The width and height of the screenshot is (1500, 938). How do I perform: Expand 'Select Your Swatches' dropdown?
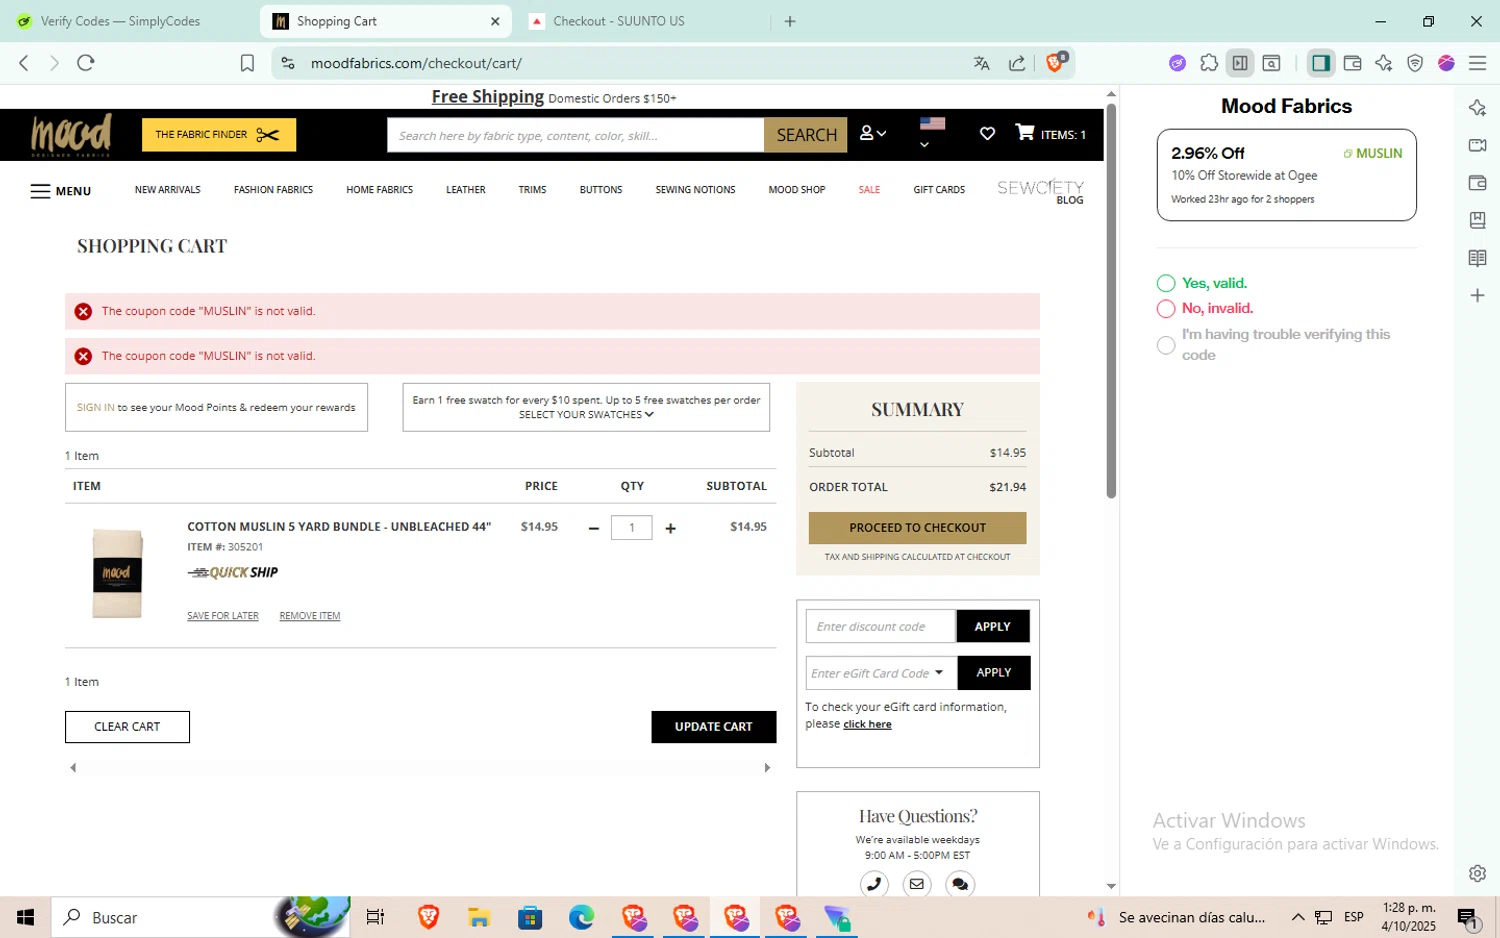586,415
